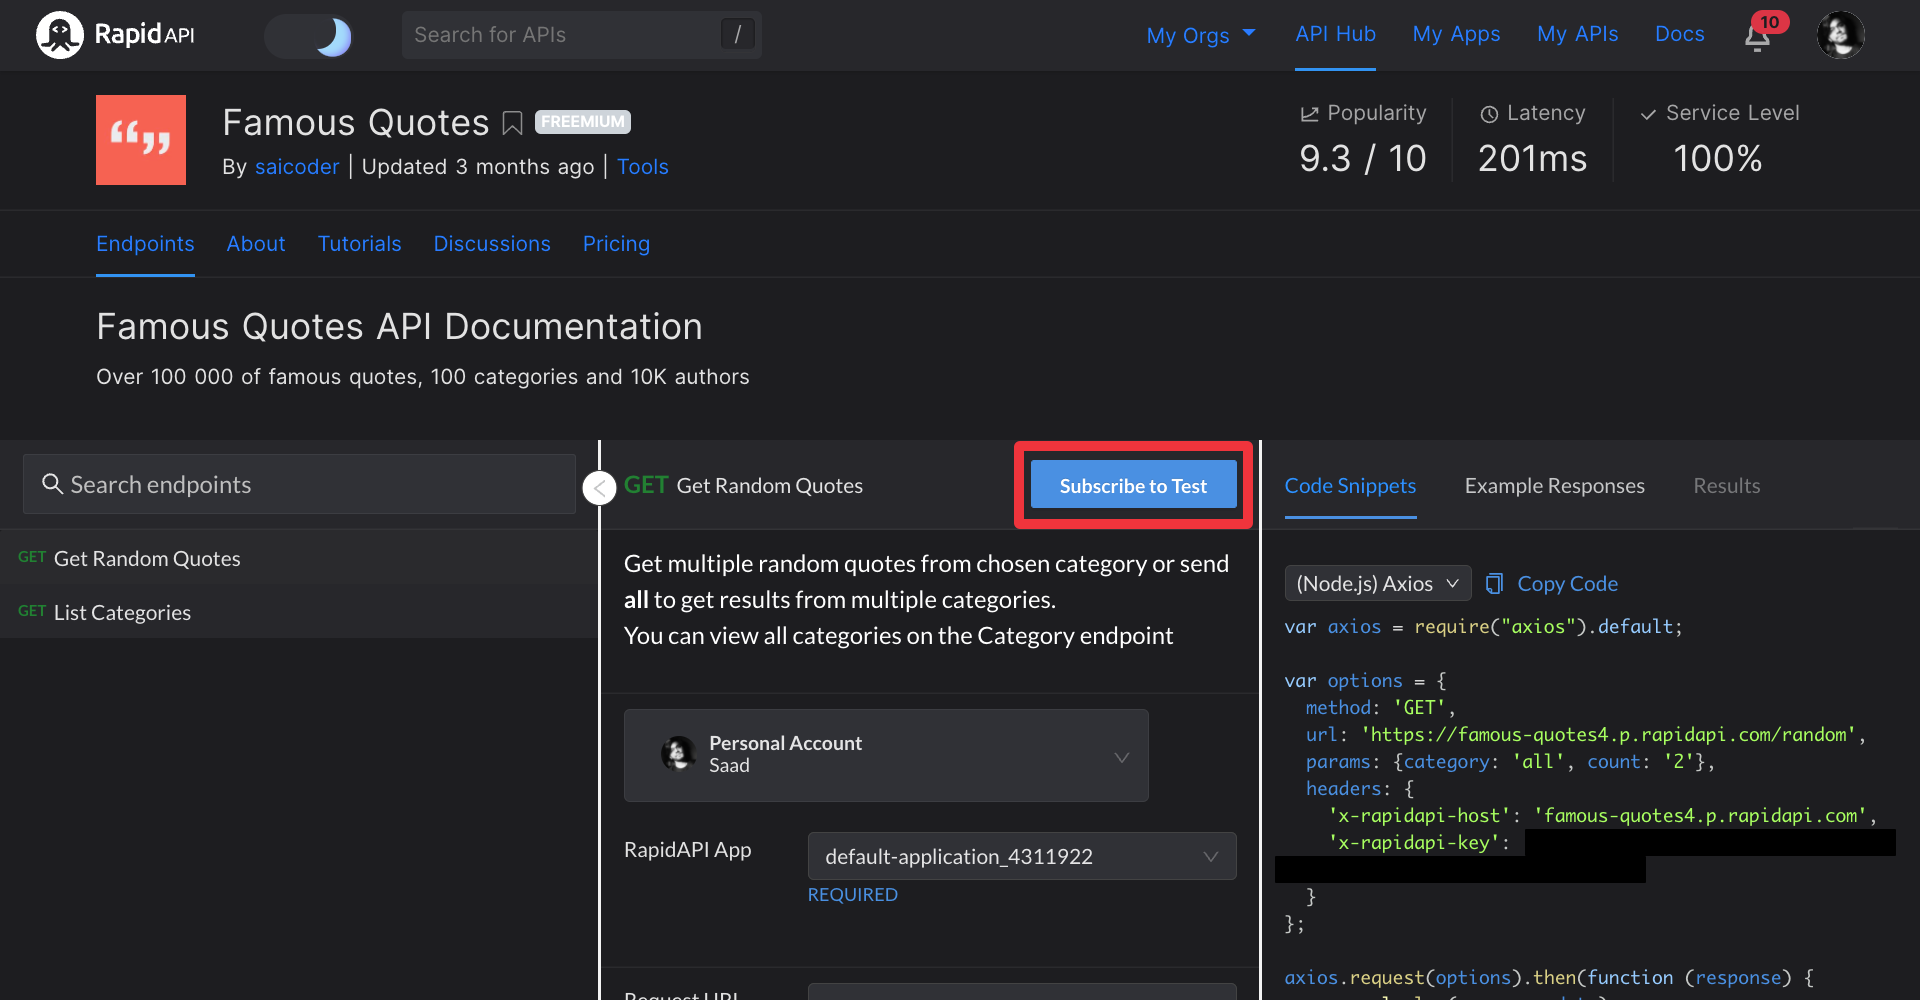Click Copy Code link

tap(1567, 583)
